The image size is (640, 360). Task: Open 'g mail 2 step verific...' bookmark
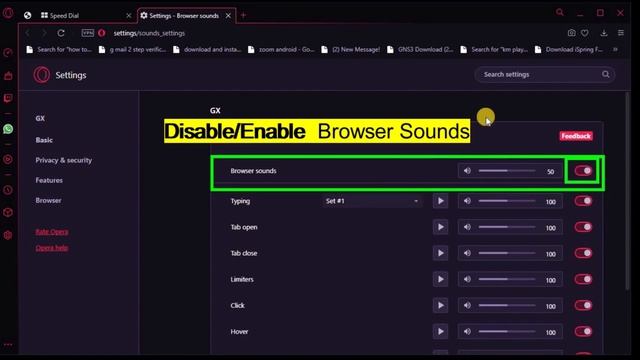pos(133,49)
